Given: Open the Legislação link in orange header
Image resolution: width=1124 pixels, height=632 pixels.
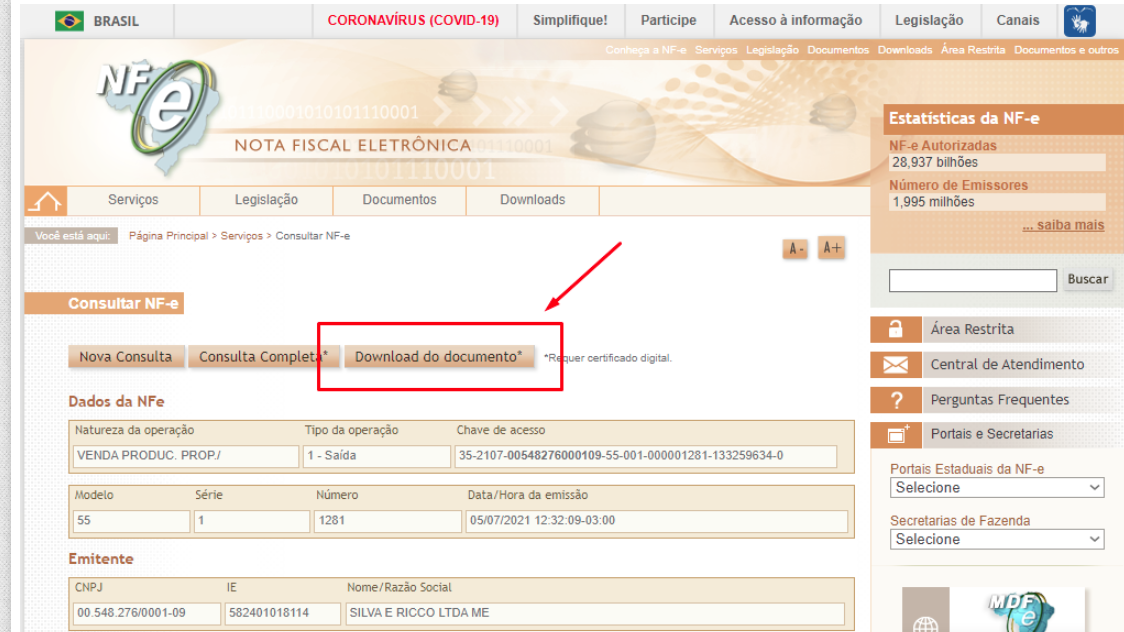Looking at the screenshot, I should (772, 50).
